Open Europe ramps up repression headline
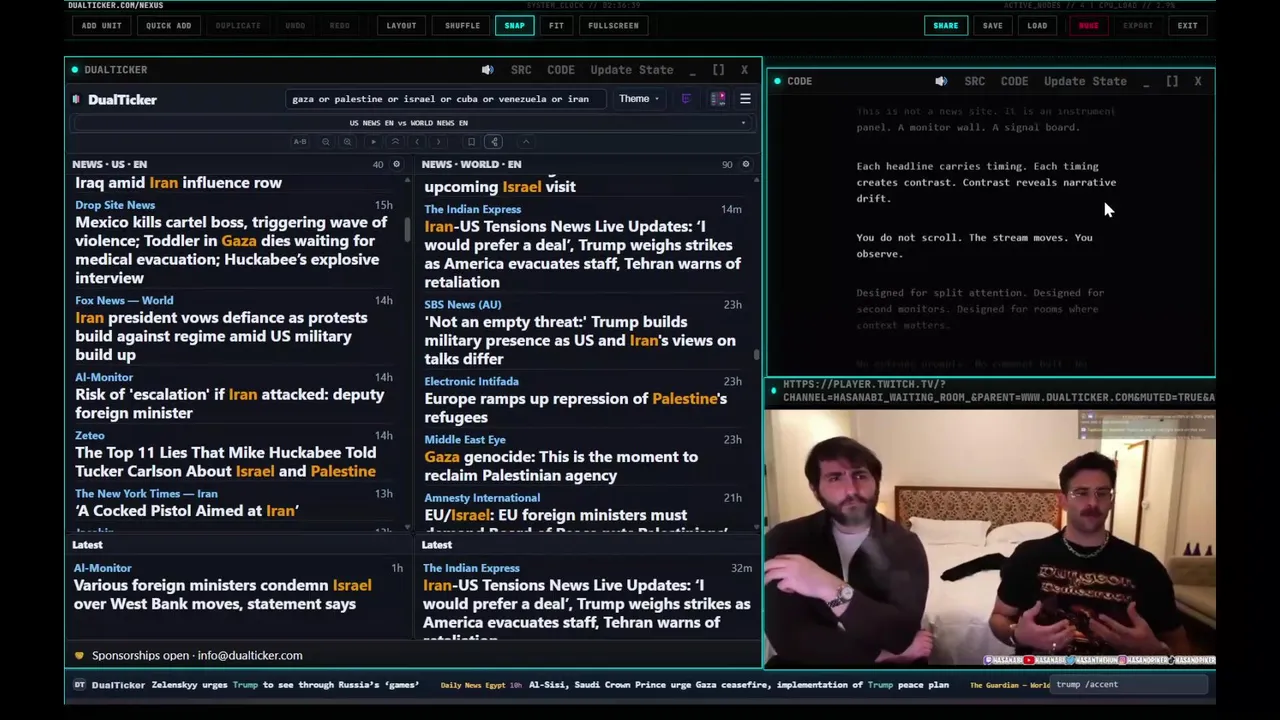This screenshot has width=1280, height=720. pyautogui.click(x=576, y=408)
